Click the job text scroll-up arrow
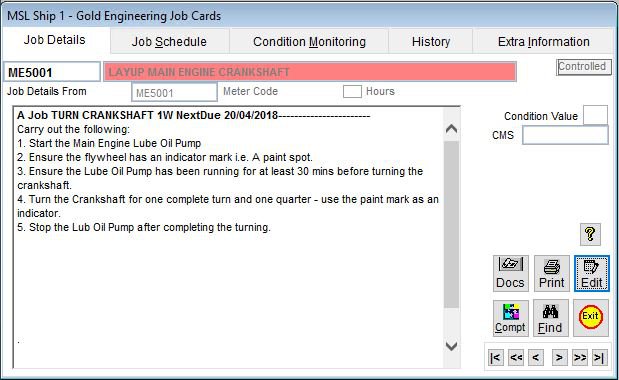The height and width of the screenshot is (380, 619). [x=451, y=129]
